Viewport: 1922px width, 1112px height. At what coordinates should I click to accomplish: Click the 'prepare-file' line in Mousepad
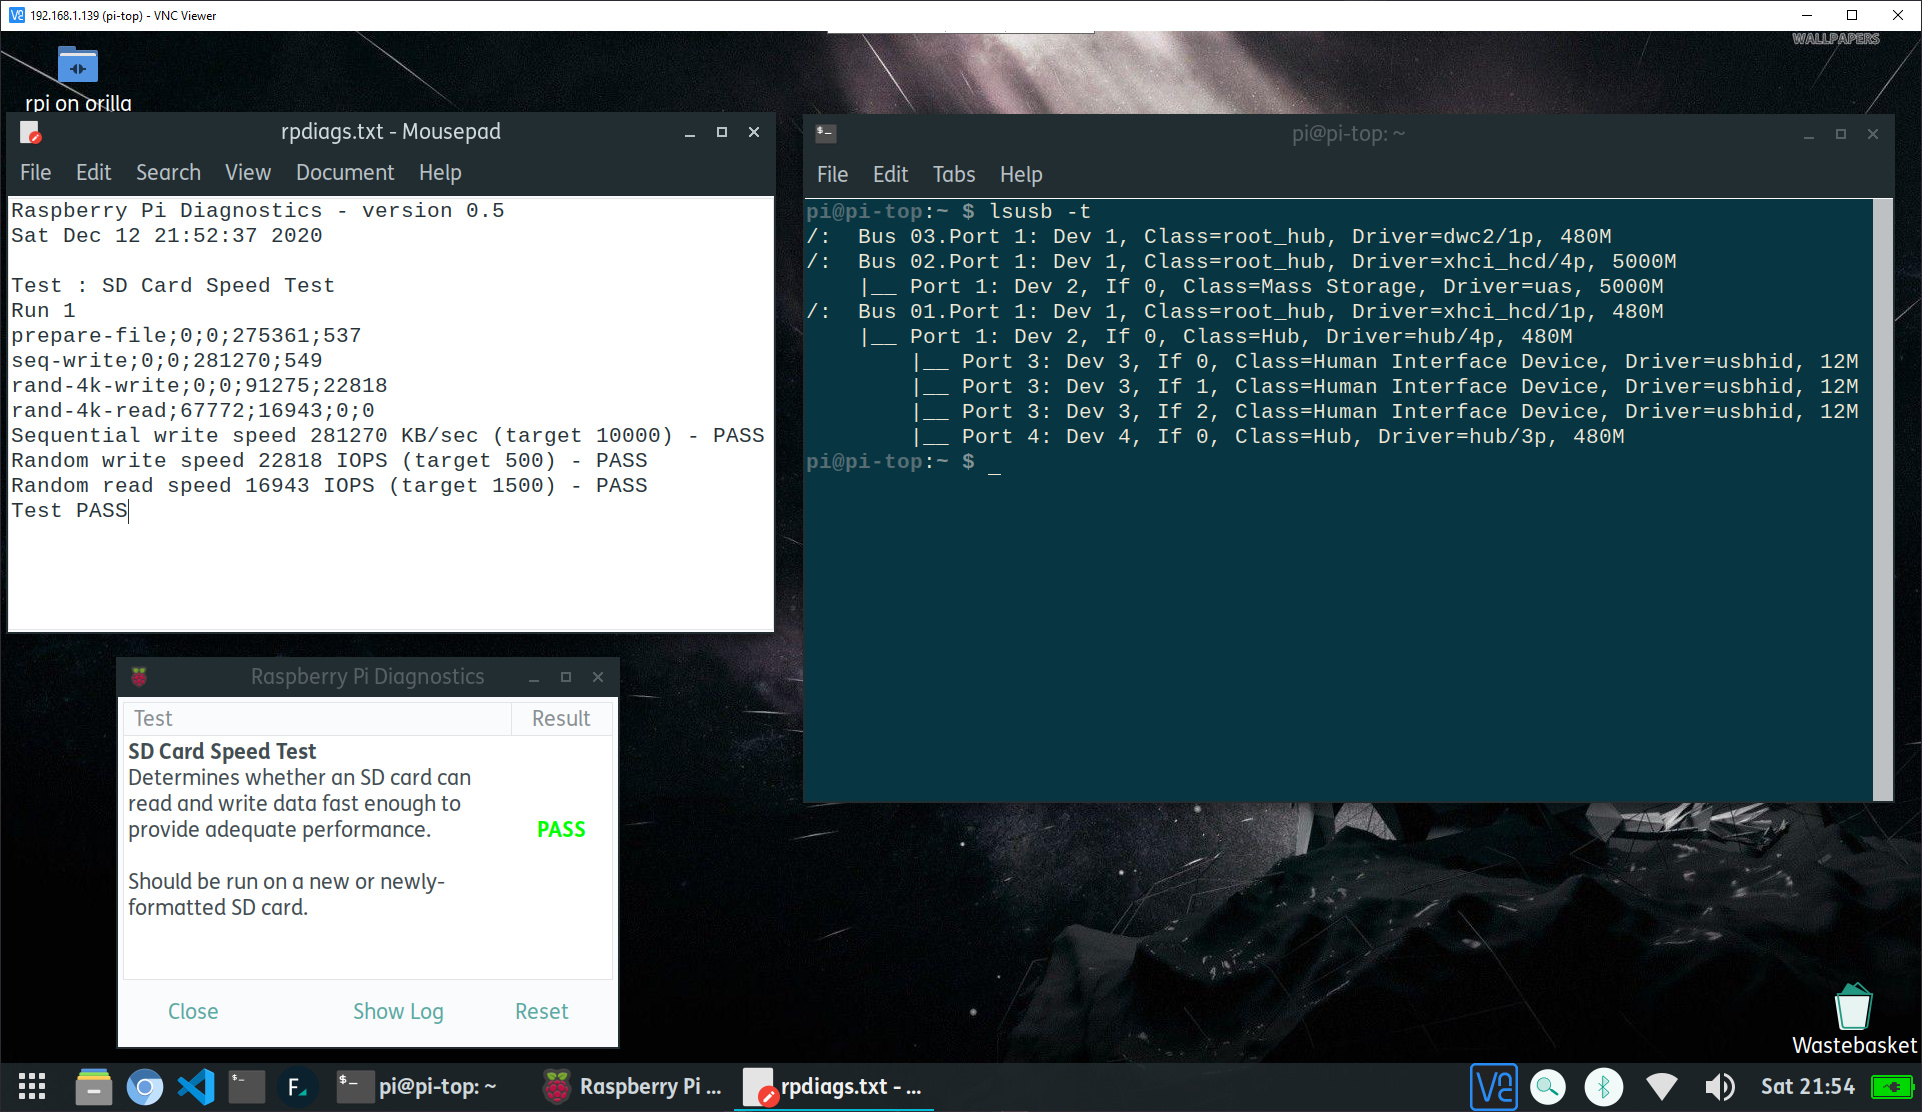pyautogui.click(x=186, y=336)
